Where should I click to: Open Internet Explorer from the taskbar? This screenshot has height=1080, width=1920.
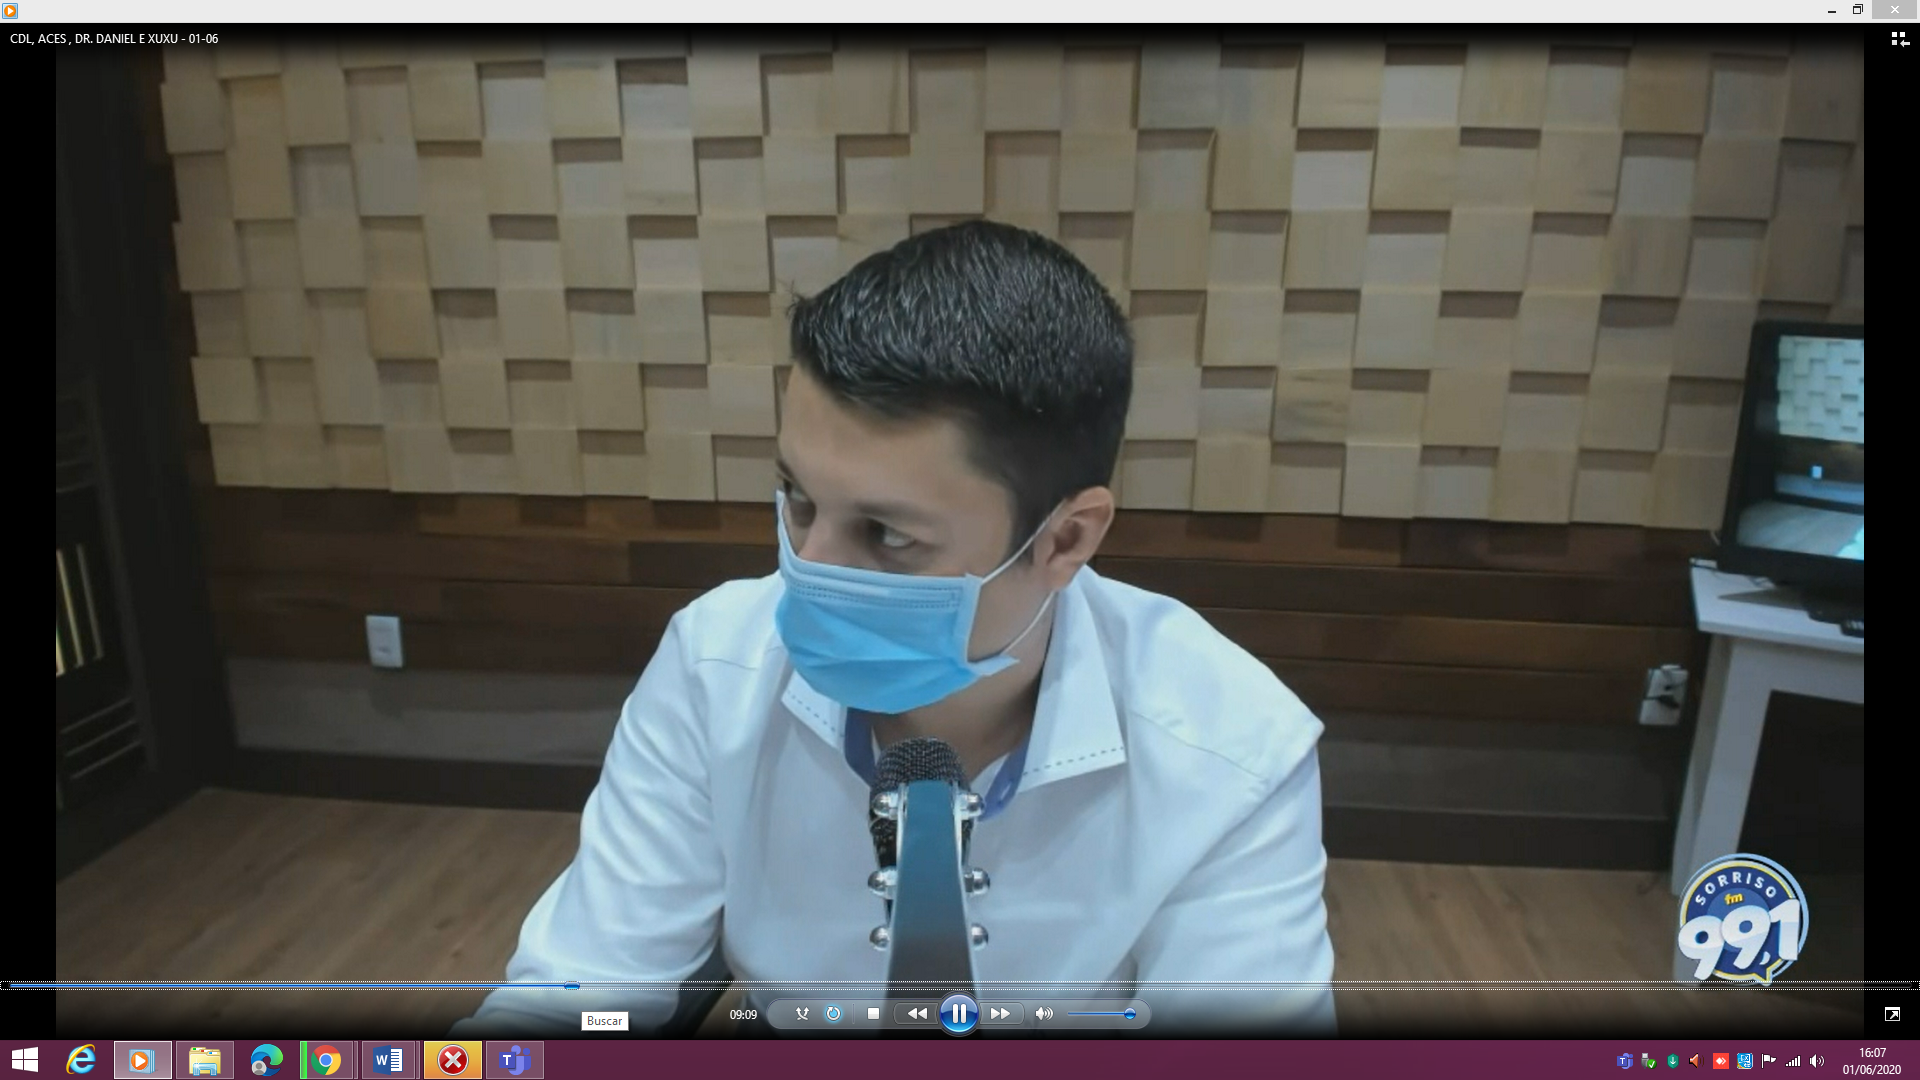tap(81, 1060)
